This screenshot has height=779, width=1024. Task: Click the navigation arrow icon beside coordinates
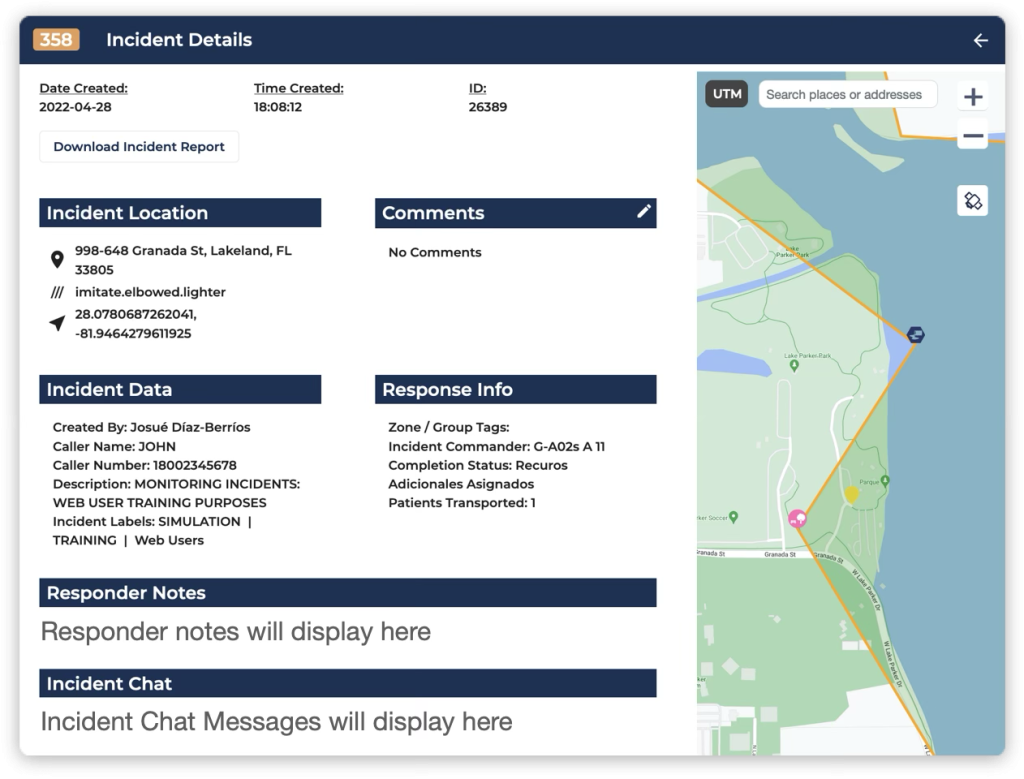click(x=57, y=323)
